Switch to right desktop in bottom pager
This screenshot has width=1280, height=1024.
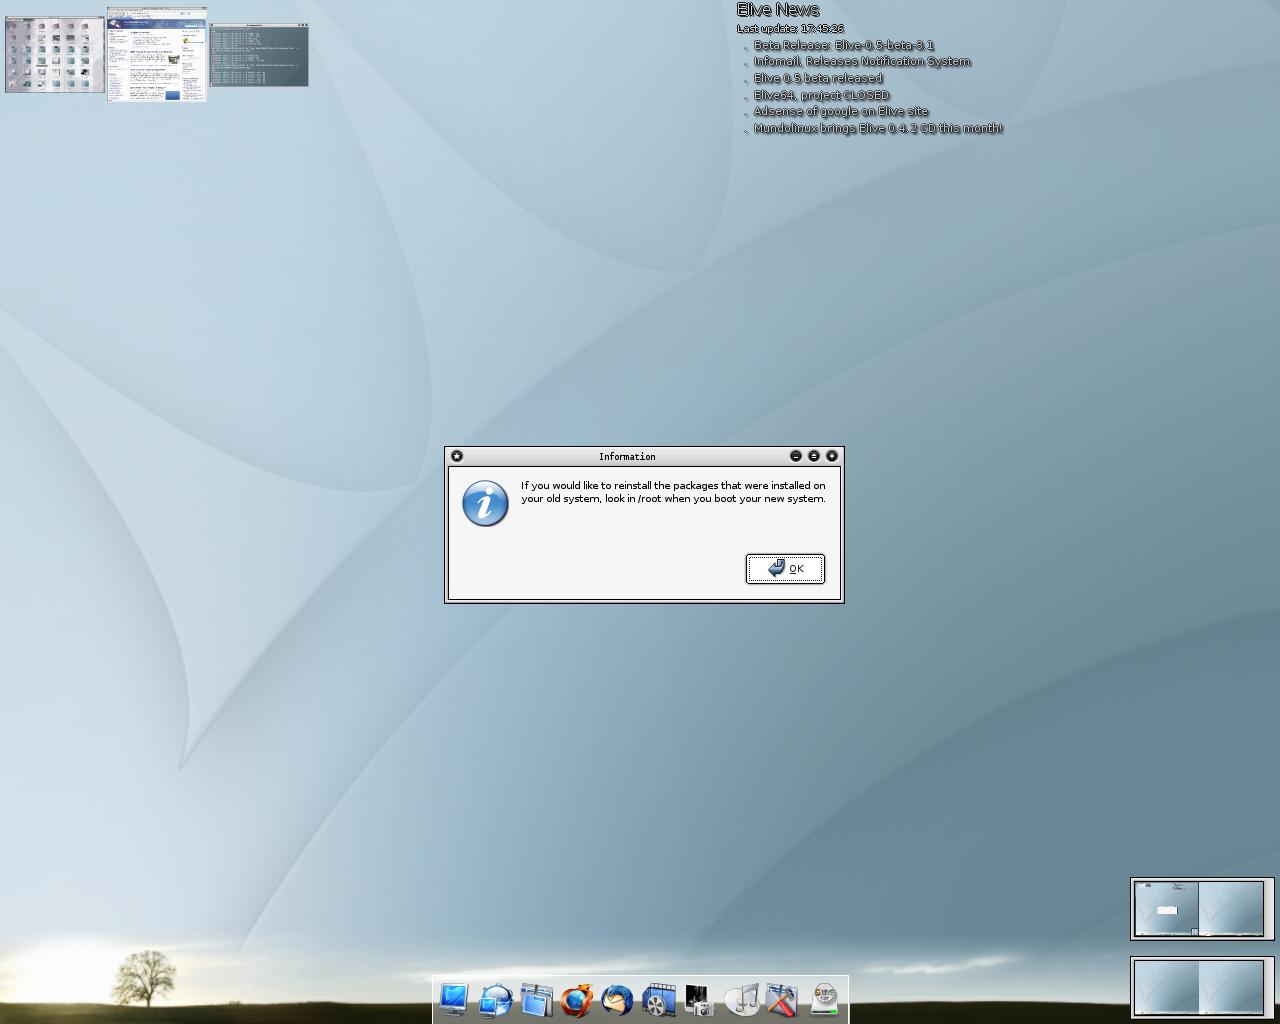pyautogui.click(x=1231, y=987)
